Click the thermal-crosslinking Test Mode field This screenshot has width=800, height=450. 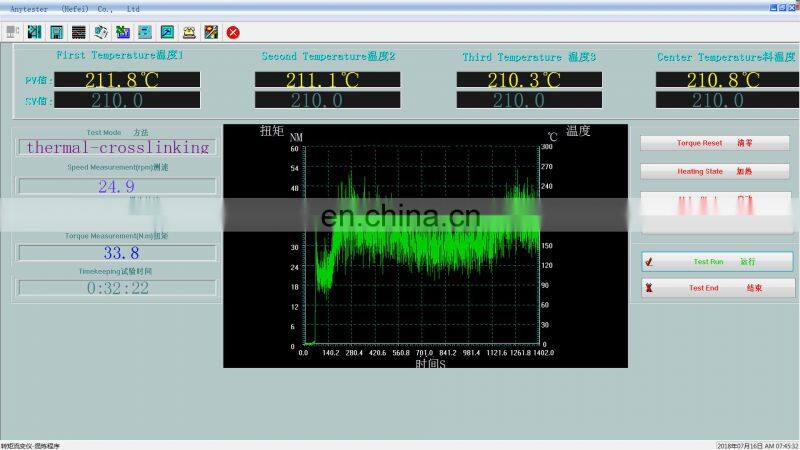click(x=117, y=147)
